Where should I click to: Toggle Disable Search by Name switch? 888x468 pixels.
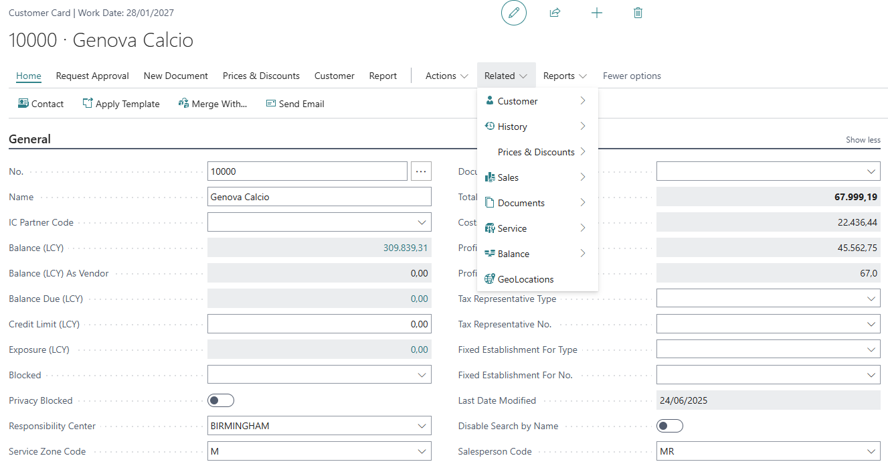click(x=669, y=426)
